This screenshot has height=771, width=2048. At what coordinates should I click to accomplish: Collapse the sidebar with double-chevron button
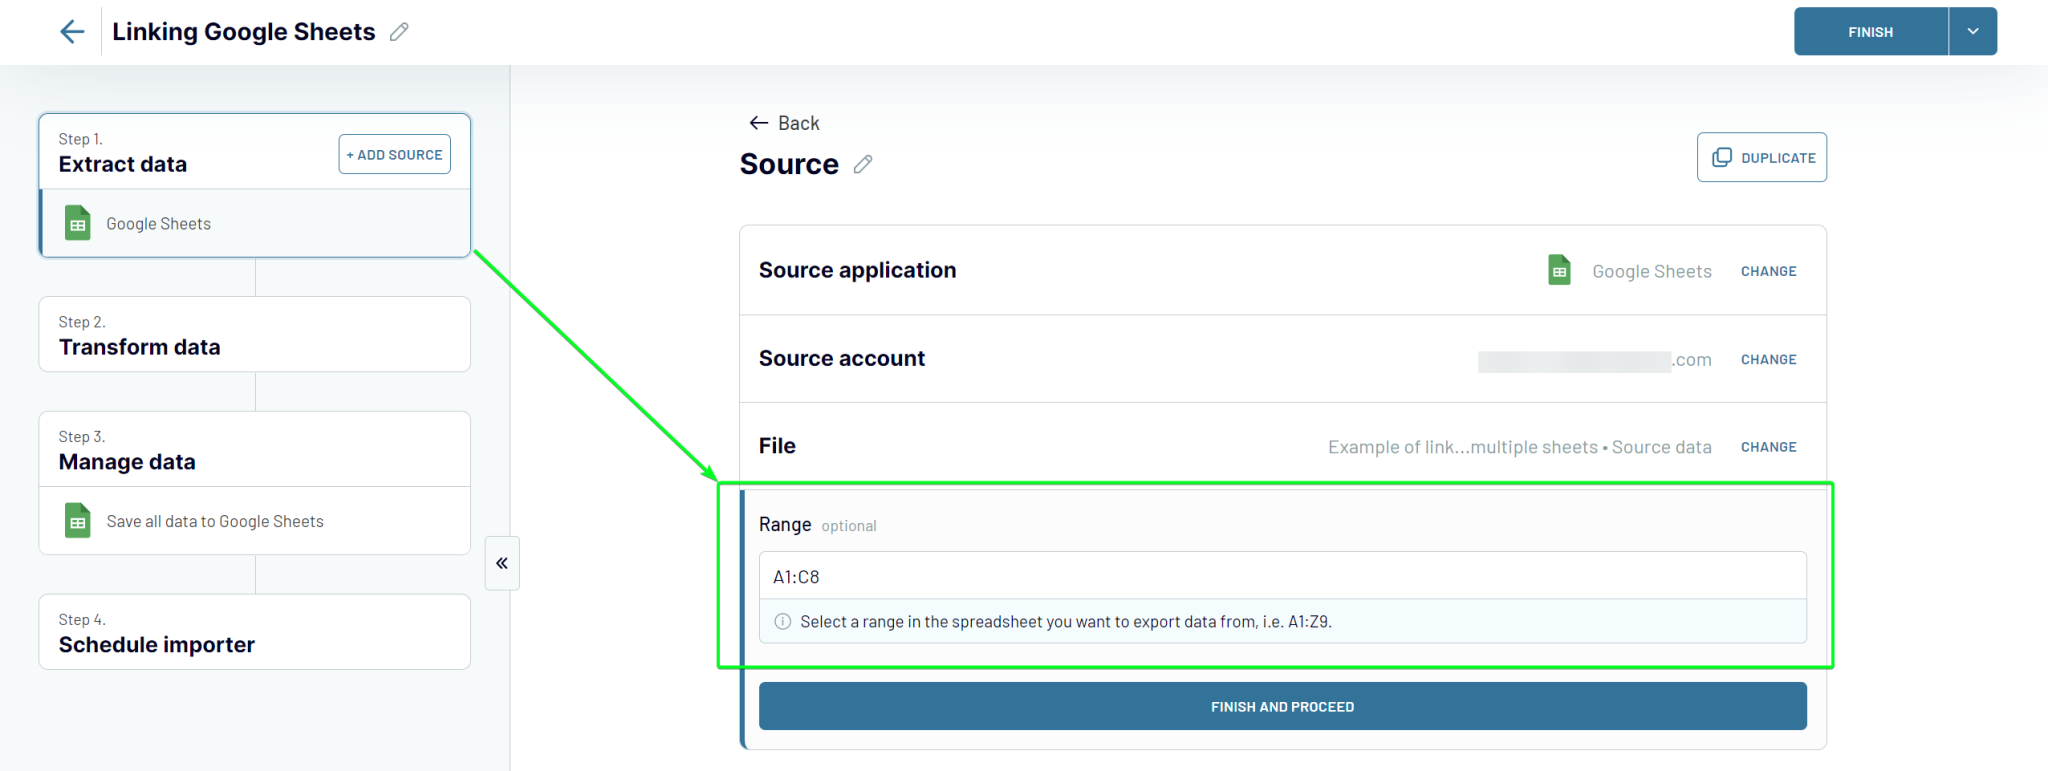pyautogui.click(x=502, y=563)
